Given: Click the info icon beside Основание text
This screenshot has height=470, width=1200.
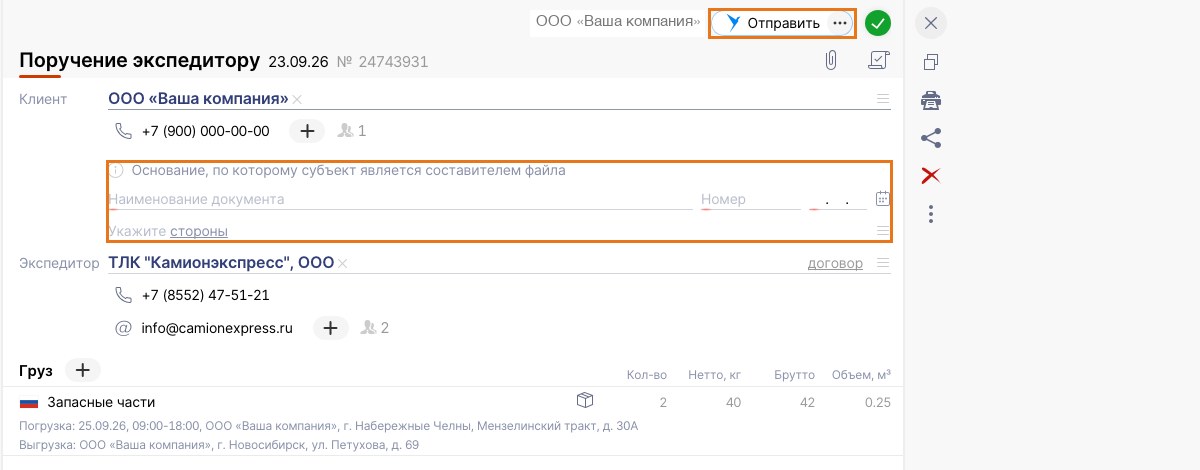Looking at the screenshot, I should pos(116,171).
